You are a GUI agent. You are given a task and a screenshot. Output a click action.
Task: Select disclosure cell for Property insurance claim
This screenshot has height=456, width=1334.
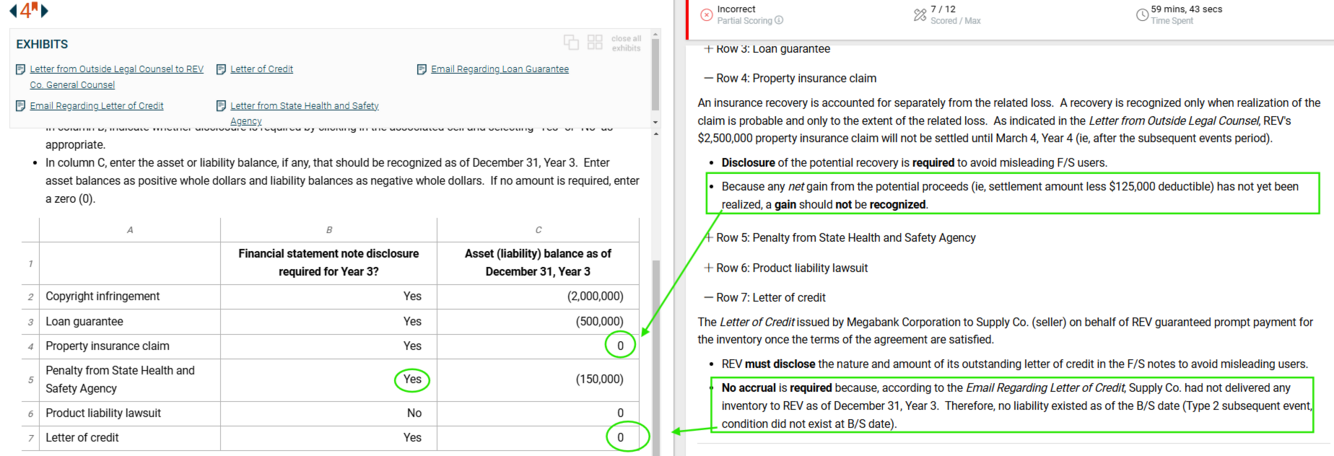tap(328, 346)
